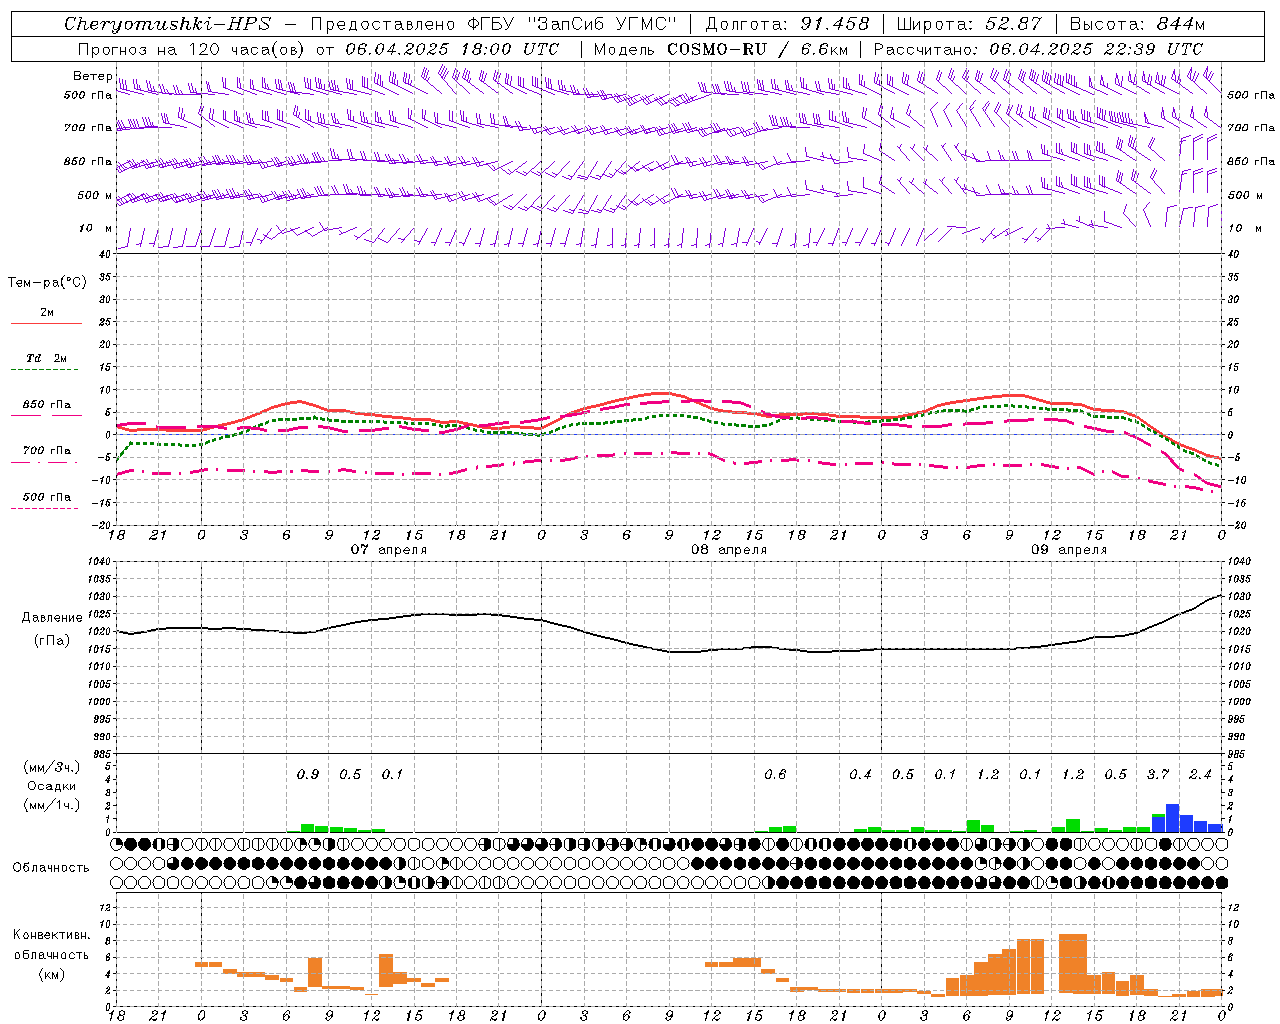Click the date label 08 апреля under temperature chart
The height and width of the screenshot is (1024, 1280).
(729, 550)
